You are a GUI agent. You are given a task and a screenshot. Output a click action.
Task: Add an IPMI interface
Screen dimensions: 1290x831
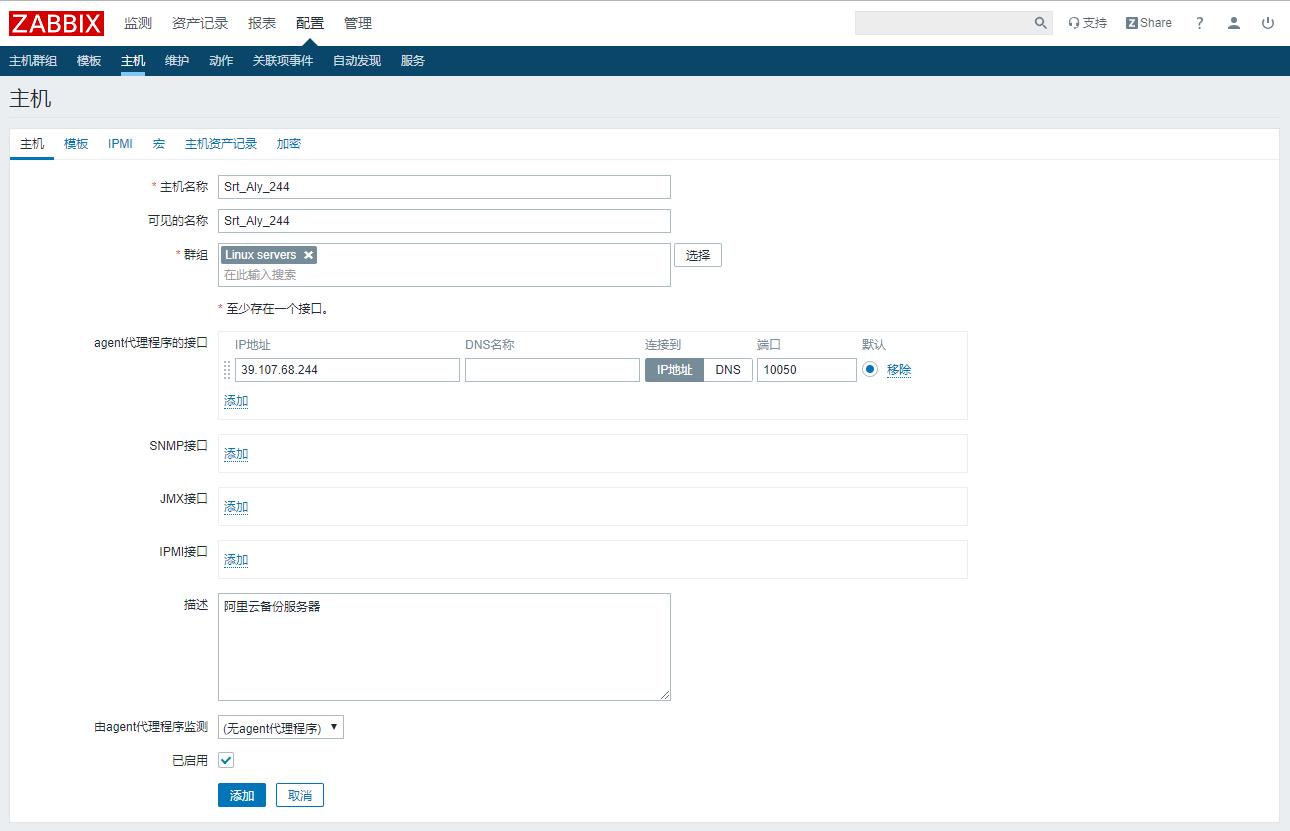click(236, 560)
